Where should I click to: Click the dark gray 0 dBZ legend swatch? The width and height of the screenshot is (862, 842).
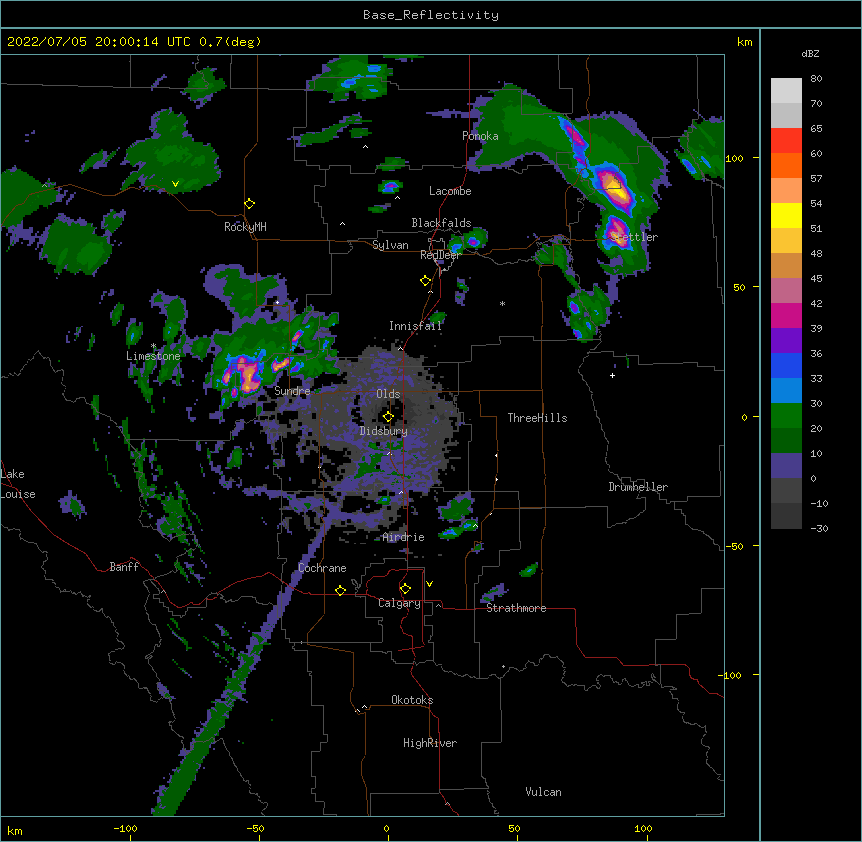(786, 491)
